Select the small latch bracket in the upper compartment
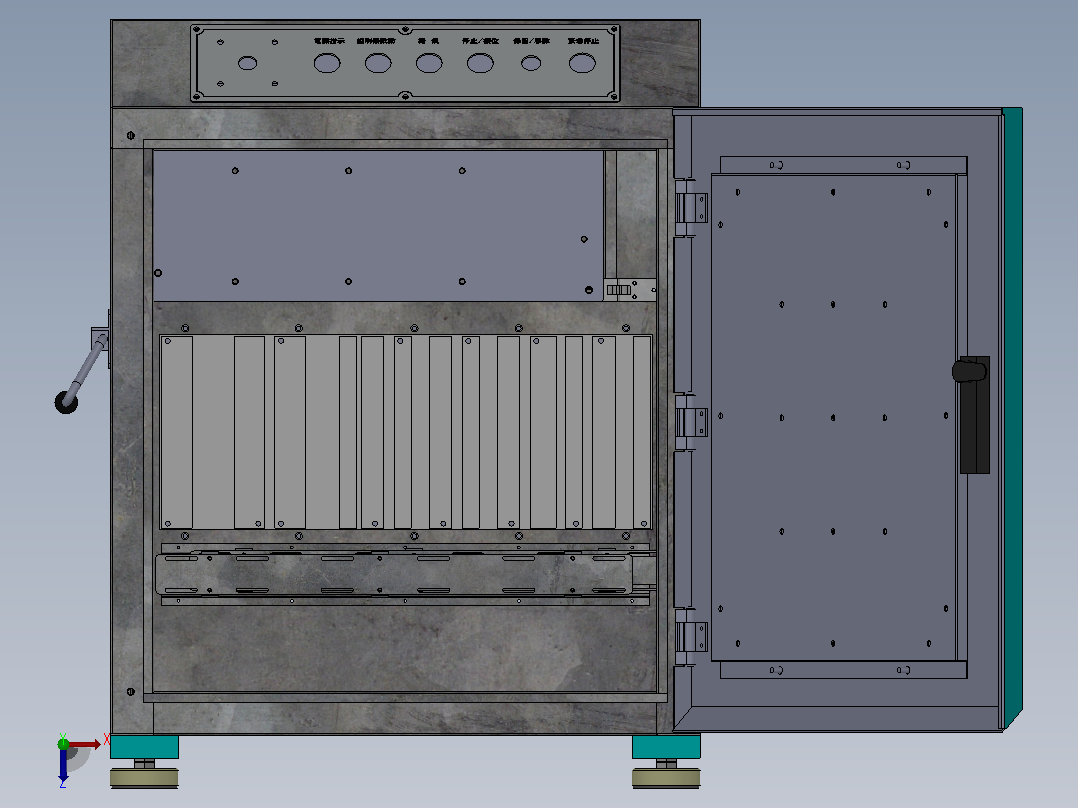The height and width of the screenshot is (808, 1078). point(630,290)
